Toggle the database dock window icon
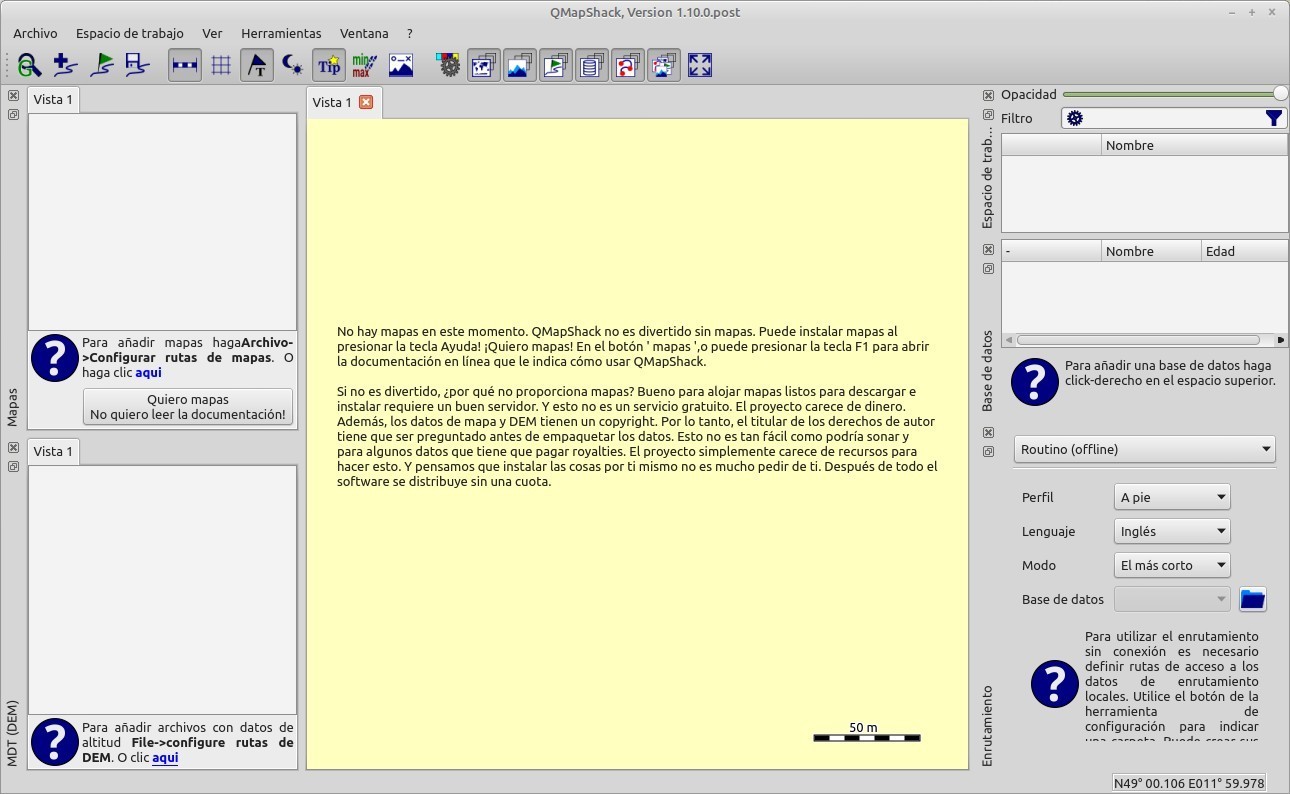Image resolution: width=1290 pixels, height=794 pixels. [x=592, y=66]
